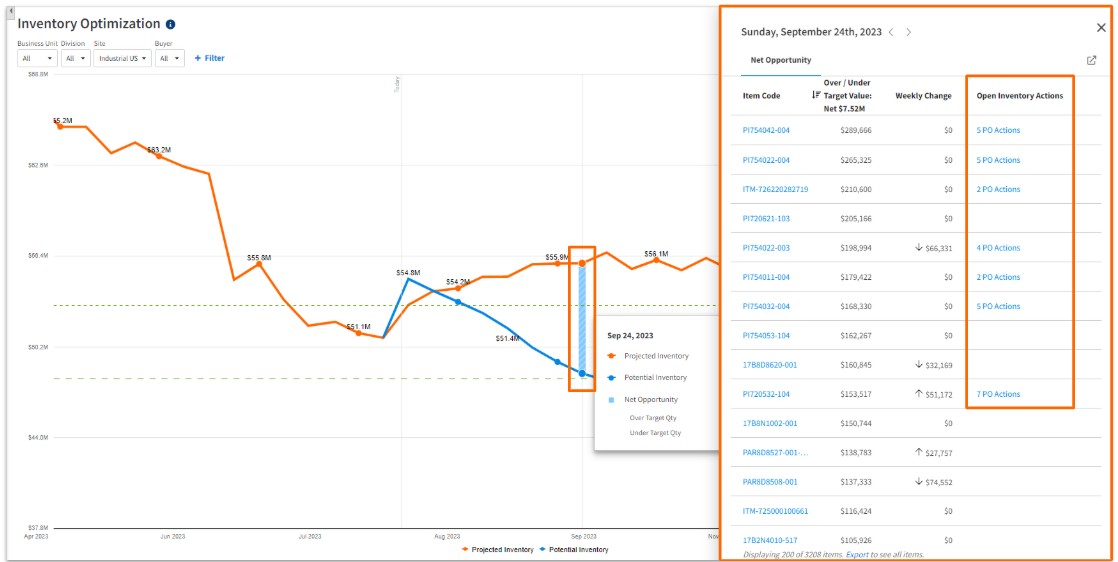Open 5 PO Actions for PI754022-004

tap(998, 160)
